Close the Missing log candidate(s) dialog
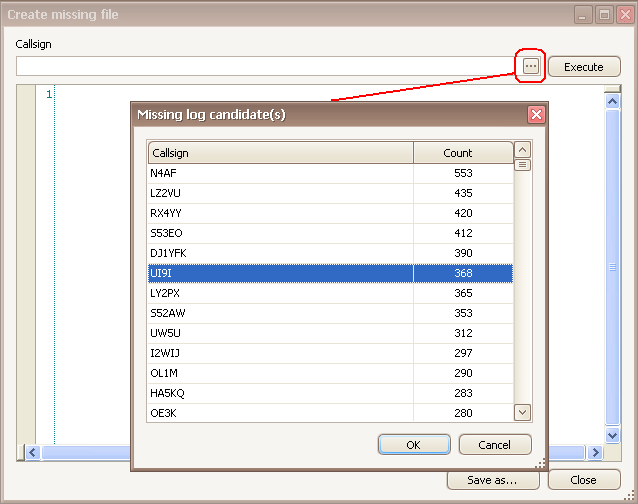Image resolution: width=638 pixels, height=504 pixels. (536, 115)
